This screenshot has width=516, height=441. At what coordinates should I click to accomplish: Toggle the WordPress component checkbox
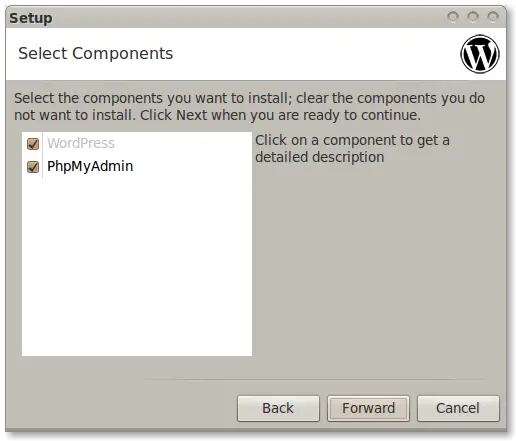coord(33,144)
